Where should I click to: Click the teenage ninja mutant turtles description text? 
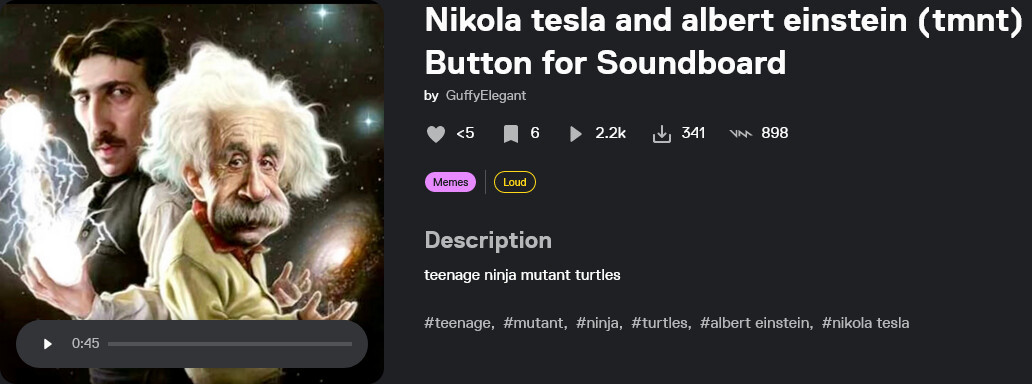523,275
